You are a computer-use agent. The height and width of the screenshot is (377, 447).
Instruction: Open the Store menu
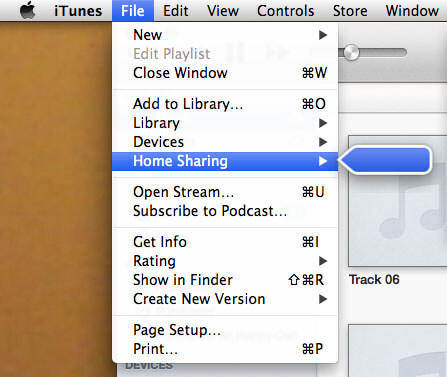350,11
